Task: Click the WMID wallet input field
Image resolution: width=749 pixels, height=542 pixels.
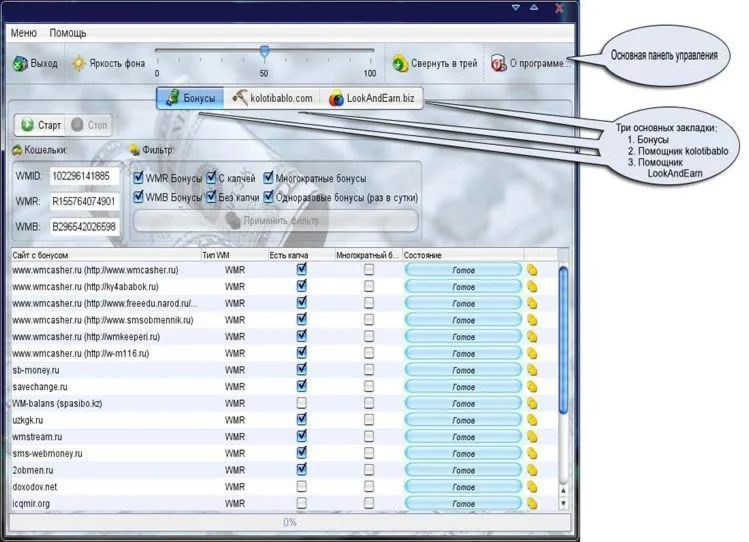Action: point(83,176)
